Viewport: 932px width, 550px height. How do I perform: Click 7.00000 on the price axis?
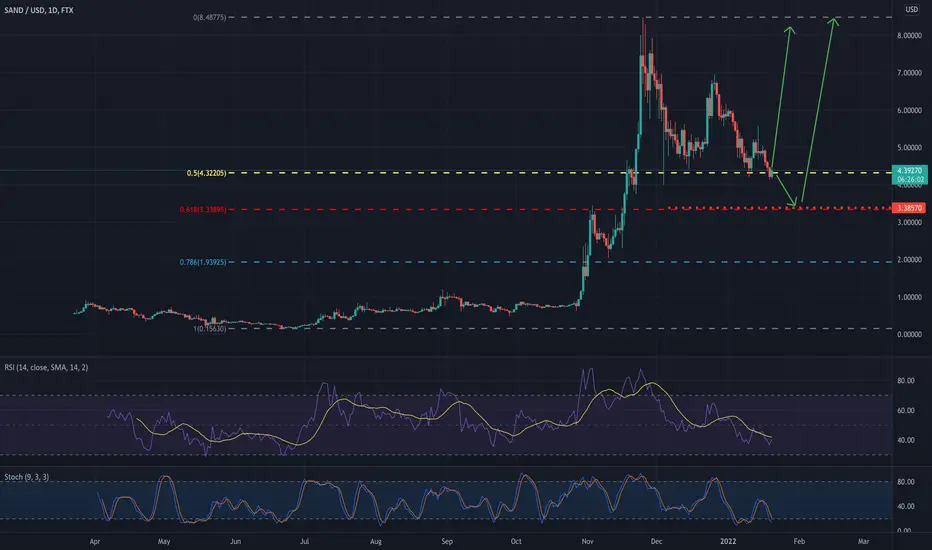[x=909, y=73]
